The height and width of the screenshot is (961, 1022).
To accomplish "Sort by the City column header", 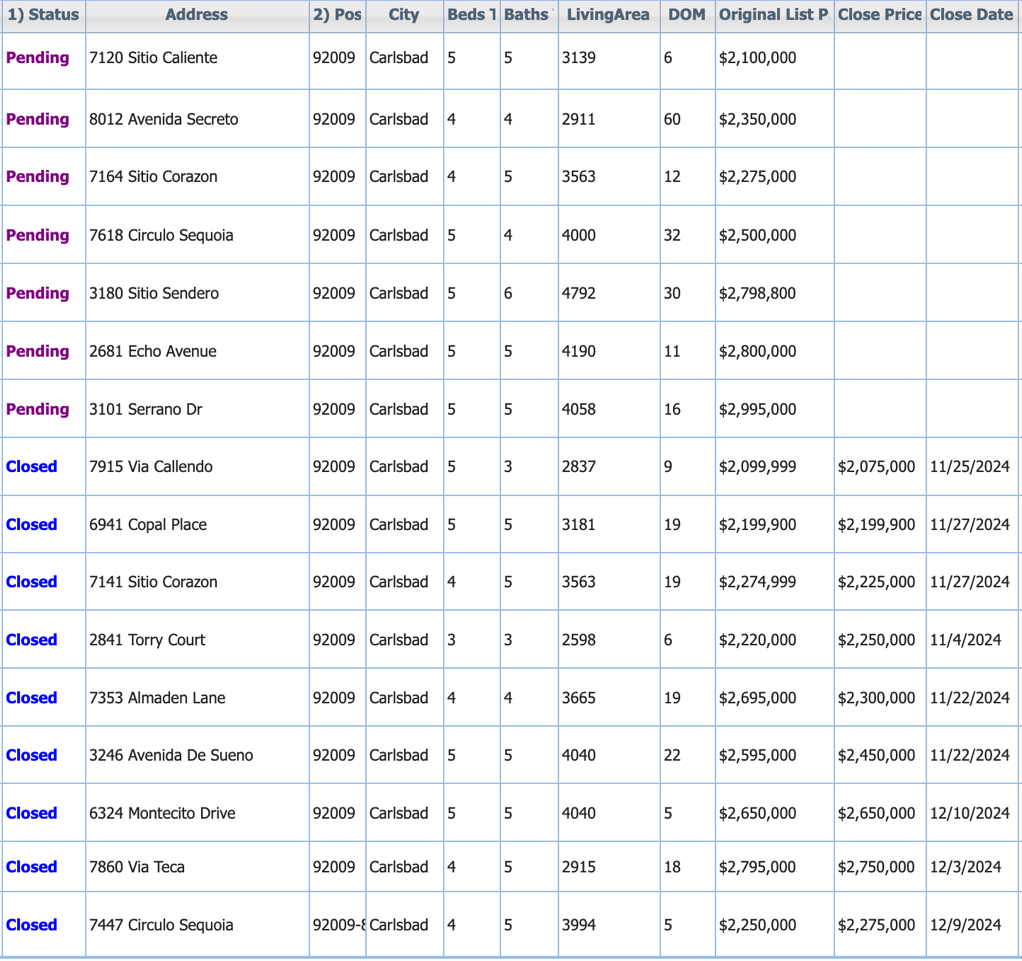I will point(404,15).
